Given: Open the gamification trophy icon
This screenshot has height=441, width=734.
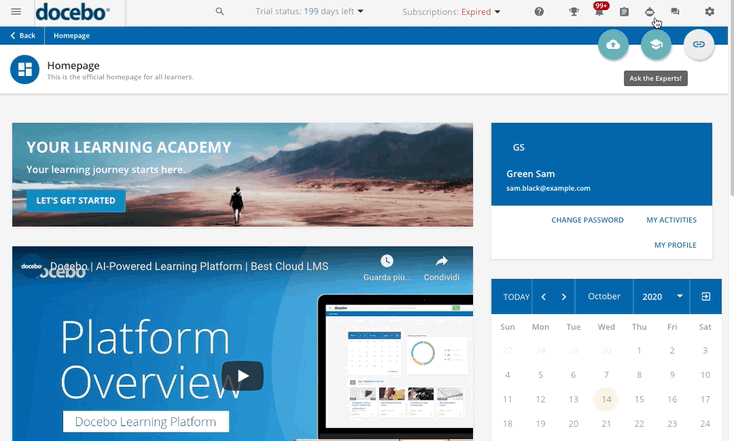Looking at the screenshot, I should (x=574, y=12).
